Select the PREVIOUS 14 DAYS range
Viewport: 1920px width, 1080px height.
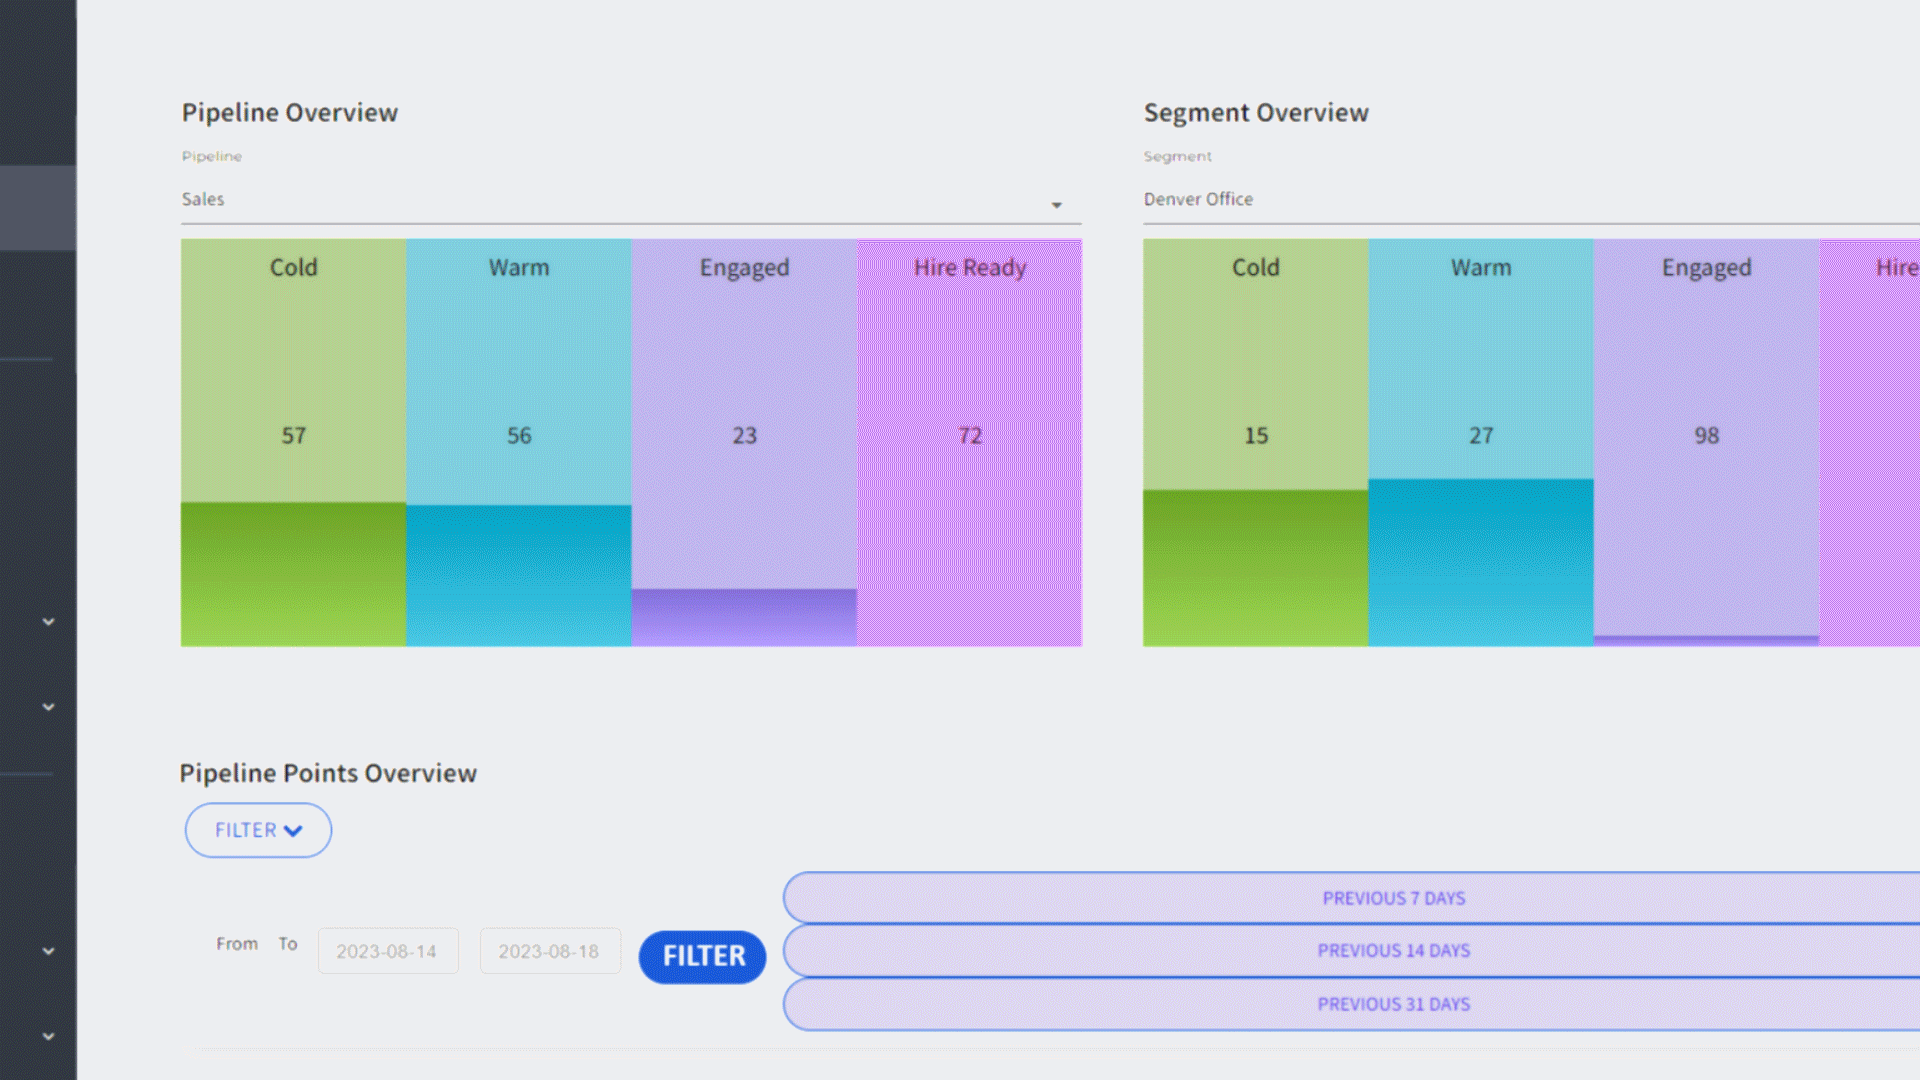(x=1393, y=950)
